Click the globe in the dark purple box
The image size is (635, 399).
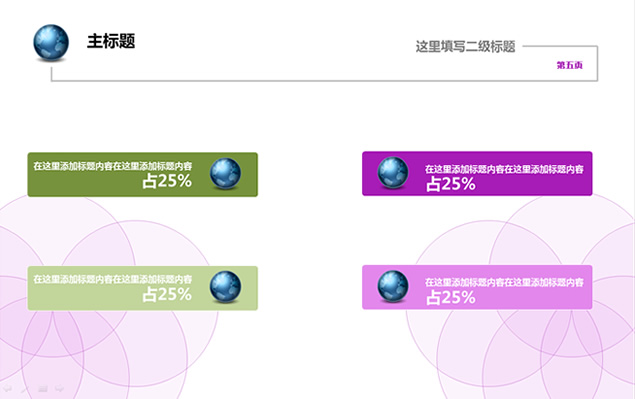pos(393,173)
